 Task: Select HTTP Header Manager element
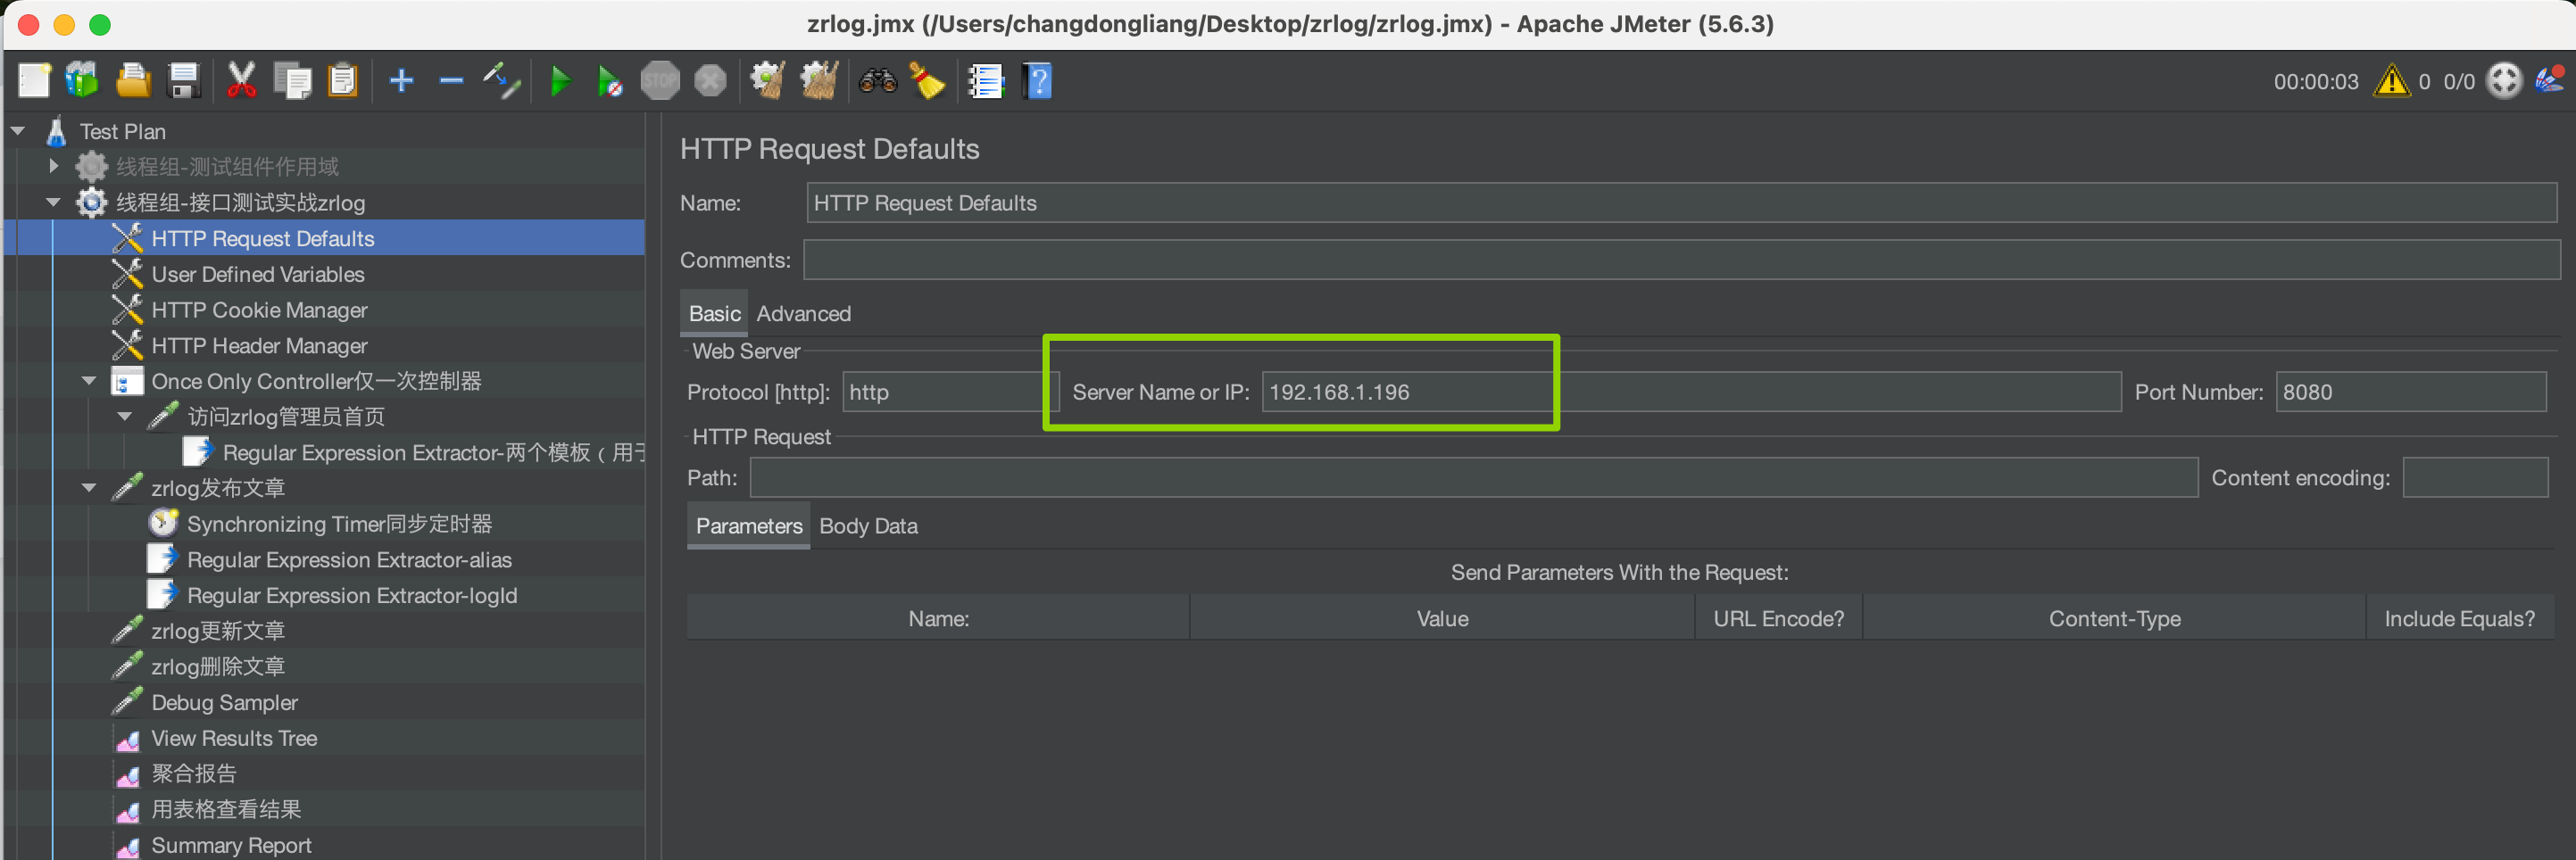click(259, 345)
